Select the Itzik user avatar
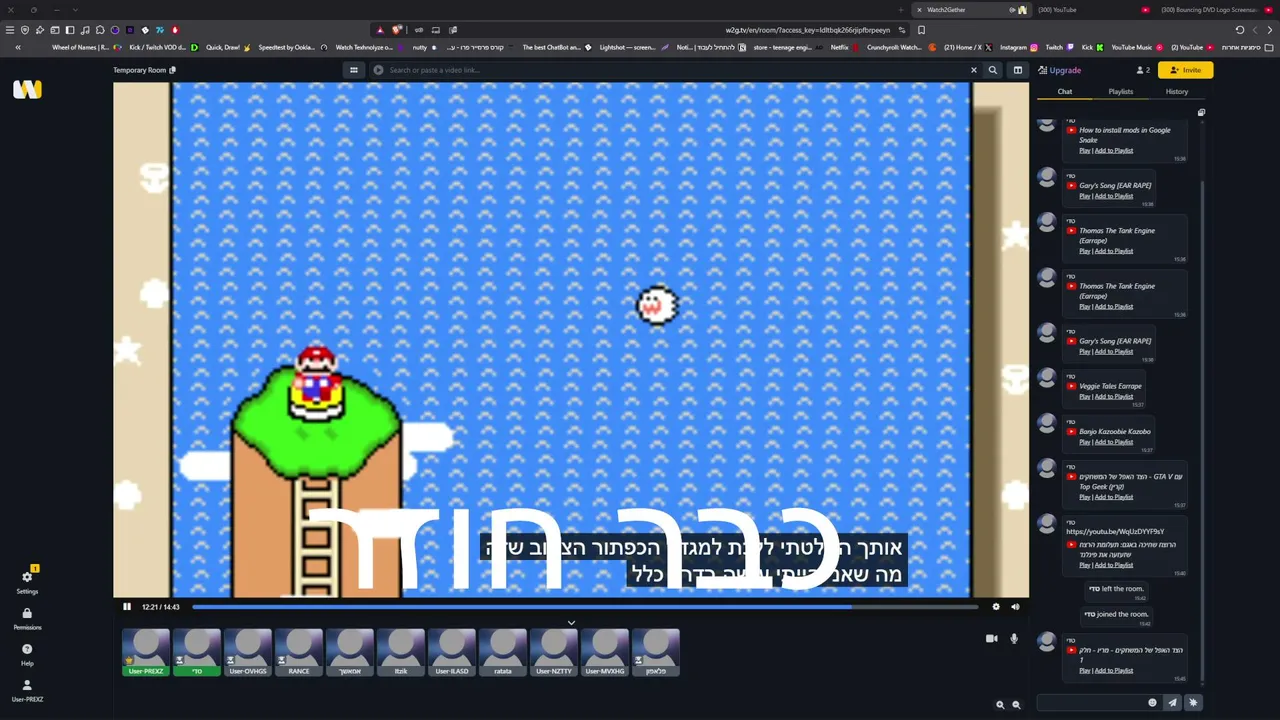The image size is (1280, 720). [401, 652]
